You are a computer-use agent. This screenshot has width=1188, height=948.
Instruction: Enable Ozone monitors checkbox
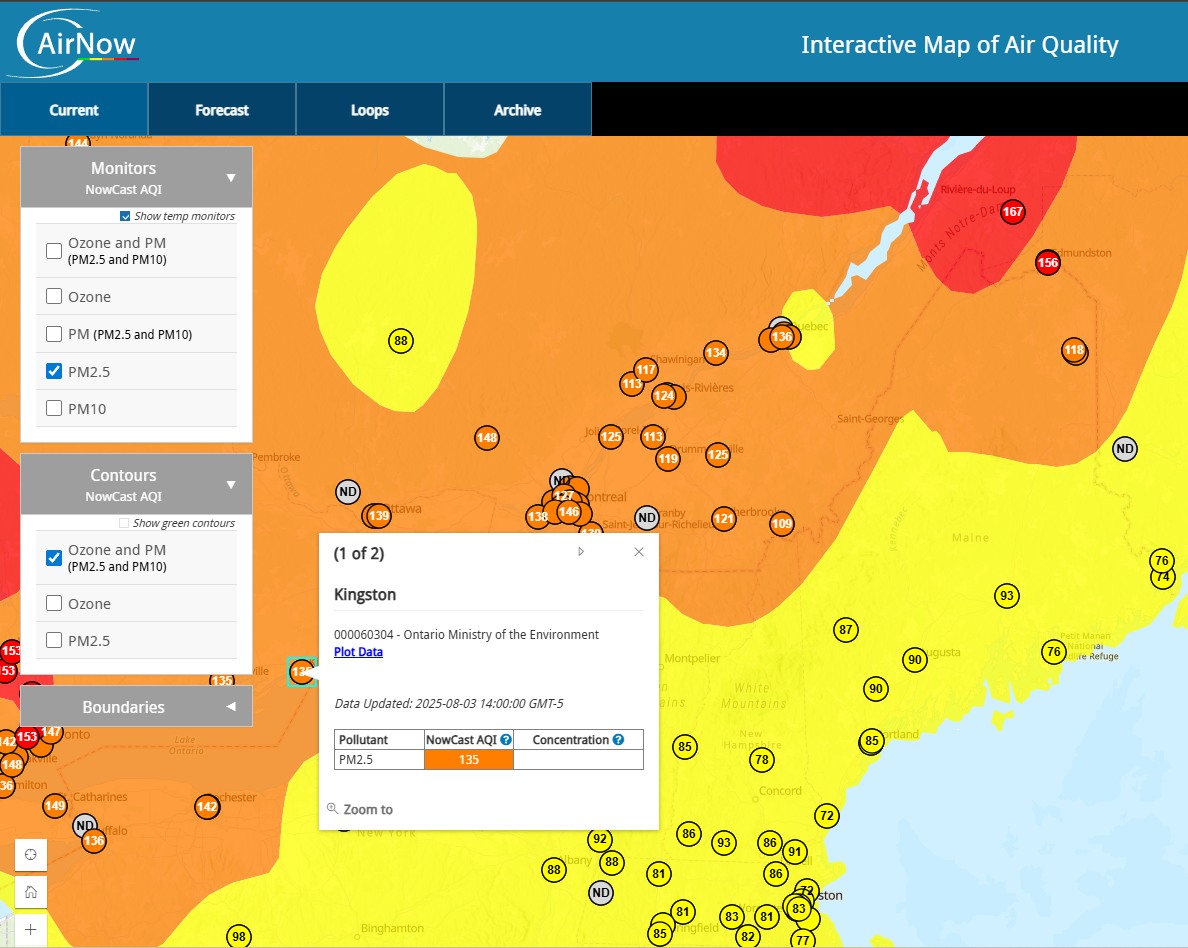coord(54,296)
